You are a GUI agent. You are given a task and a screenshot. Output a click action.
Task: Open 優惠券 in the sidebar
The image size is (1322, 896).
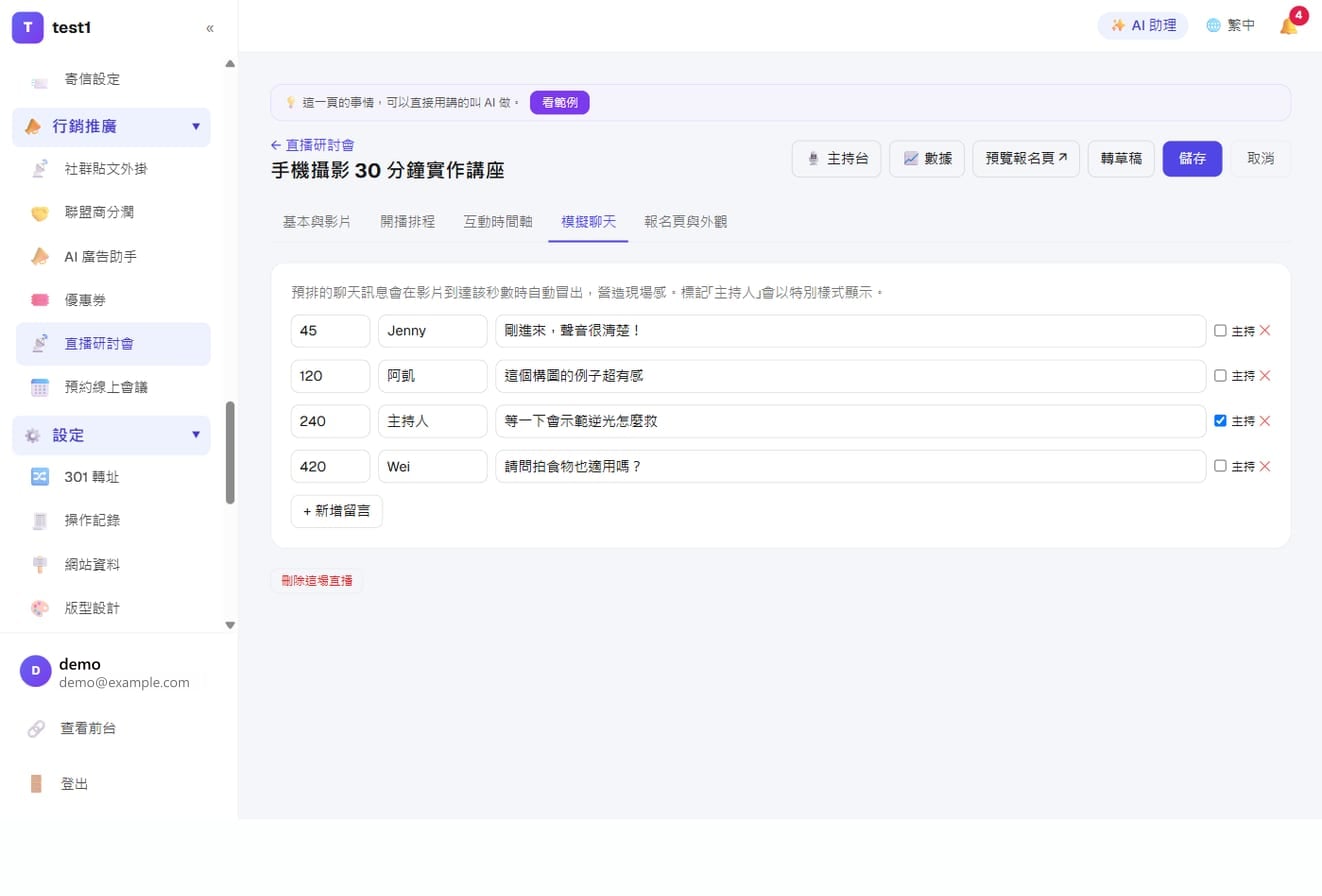coord(113,300)
